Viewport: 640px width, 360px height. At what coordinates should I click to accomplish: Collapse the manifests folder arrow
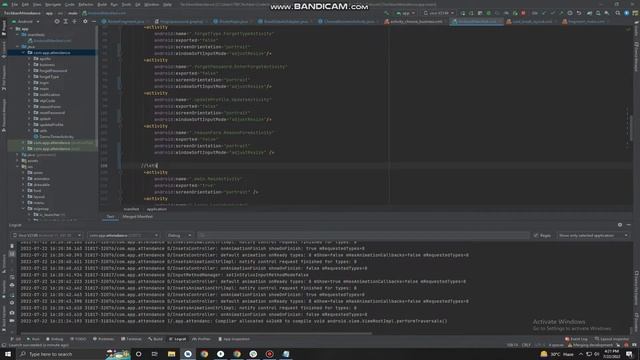click(x=18, y=35)
